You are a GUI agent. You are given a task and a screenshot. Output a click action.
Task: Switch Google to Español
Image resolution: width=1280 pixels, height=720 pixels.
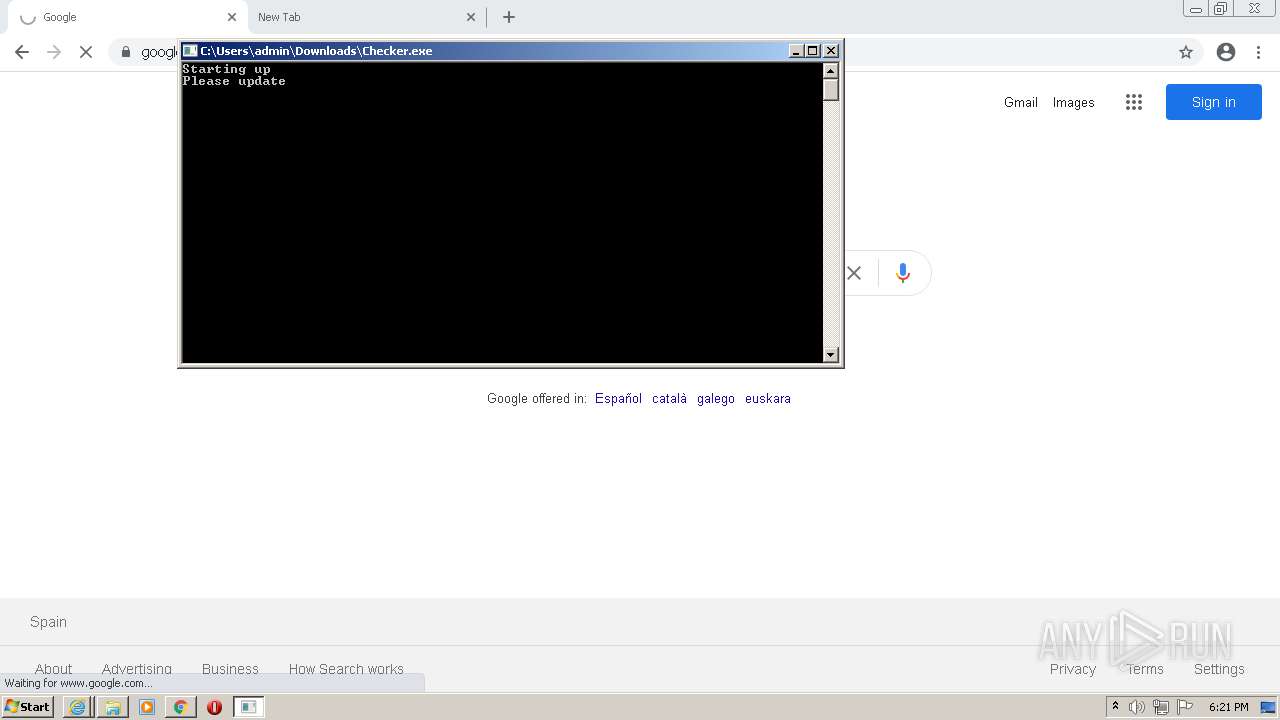tap(618, 398)
